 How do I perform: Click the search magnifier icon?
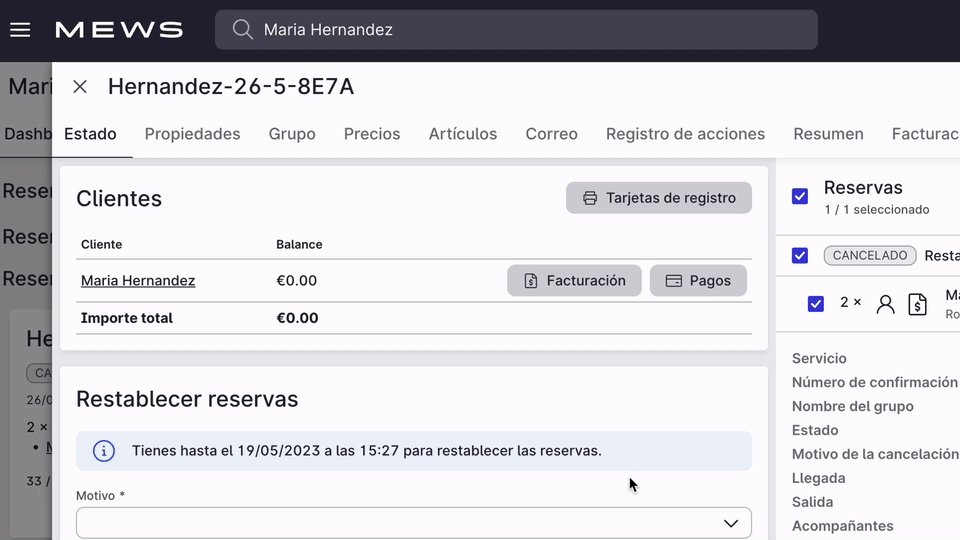[242, 30]
